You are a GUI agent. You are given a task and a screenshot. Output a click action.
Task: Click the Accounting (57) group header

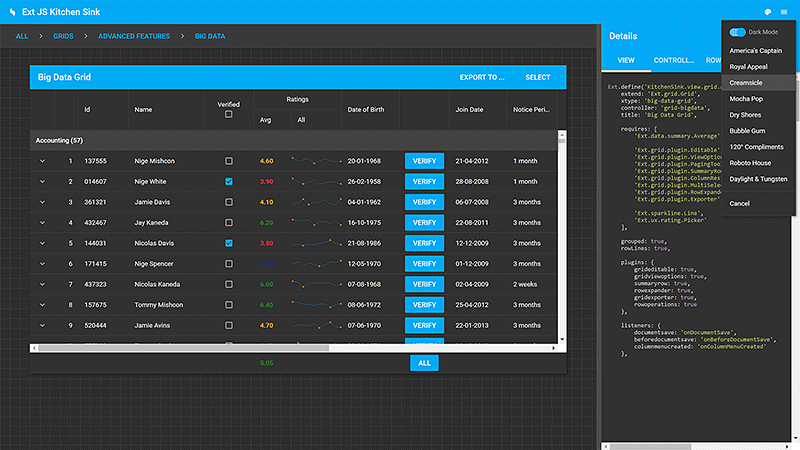pos(59,141)
